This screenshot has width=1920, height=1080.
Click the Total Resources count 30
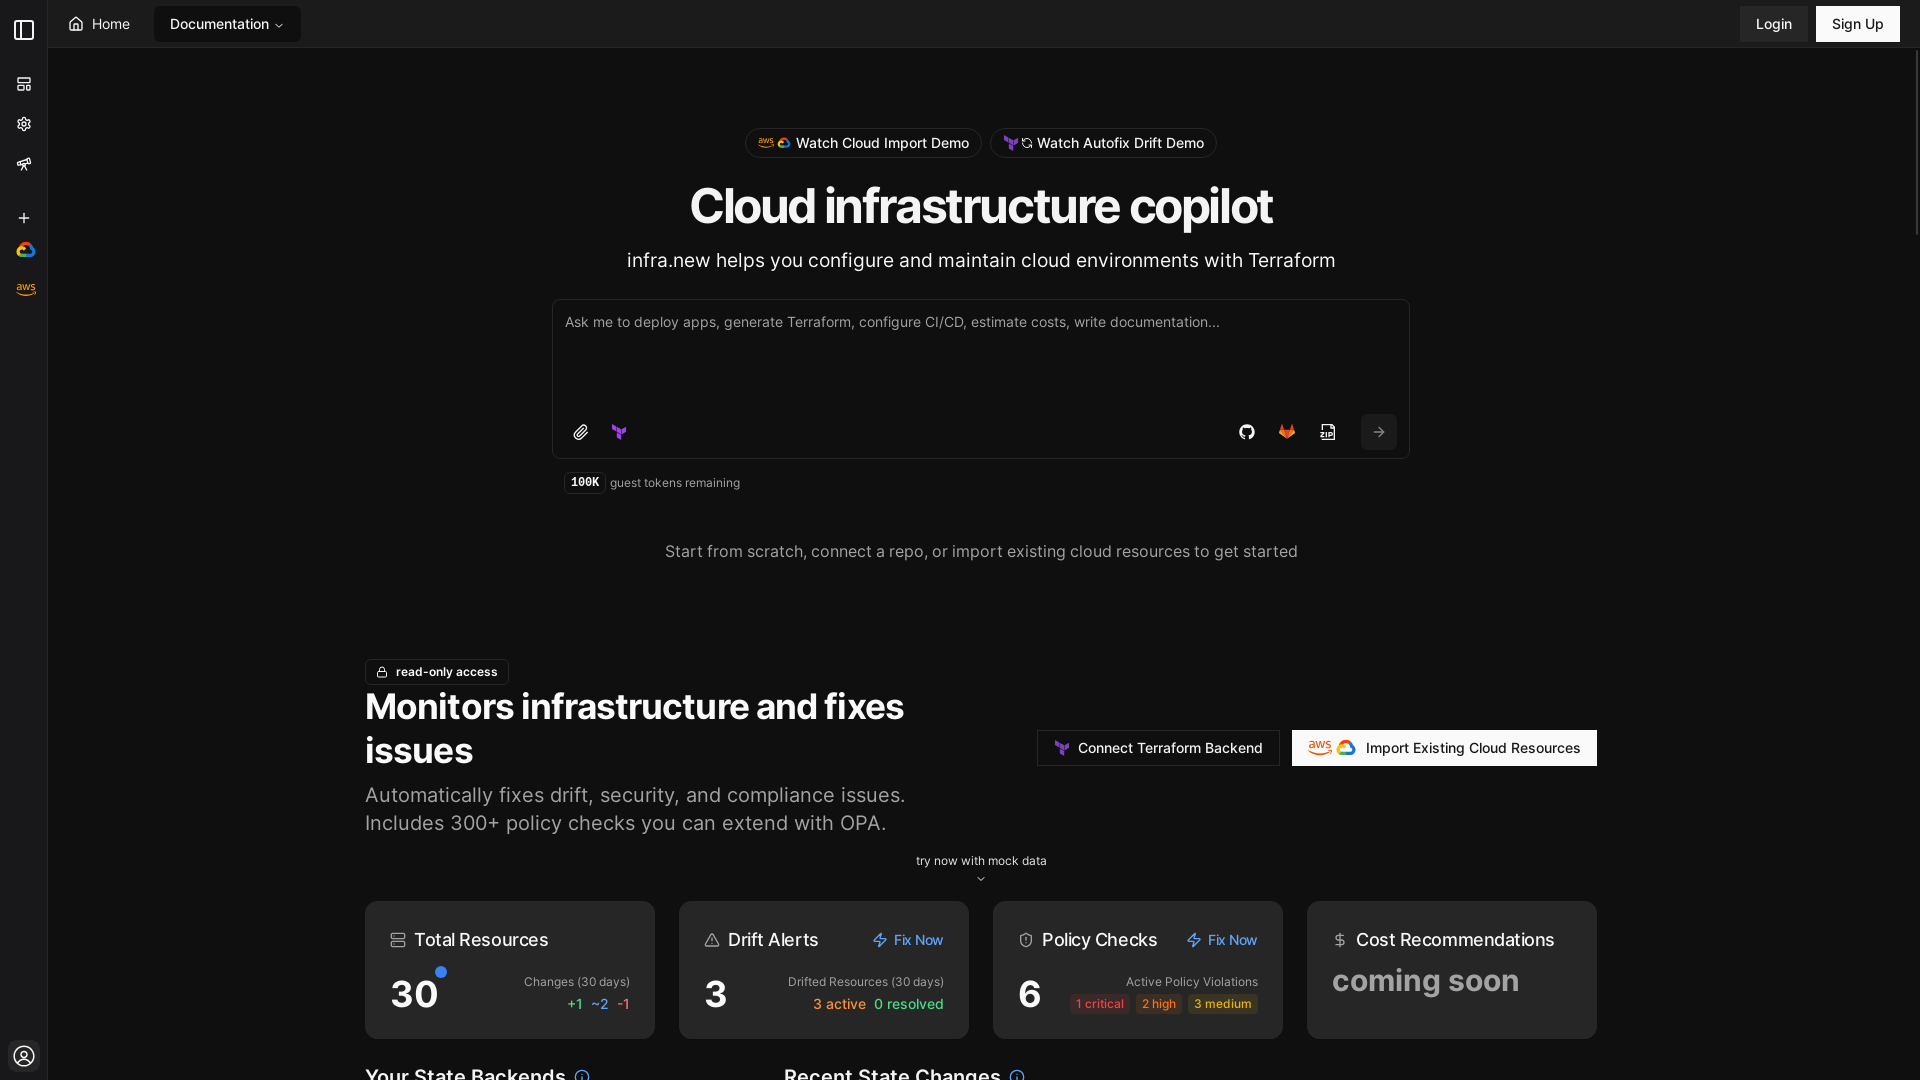[414, 994]
